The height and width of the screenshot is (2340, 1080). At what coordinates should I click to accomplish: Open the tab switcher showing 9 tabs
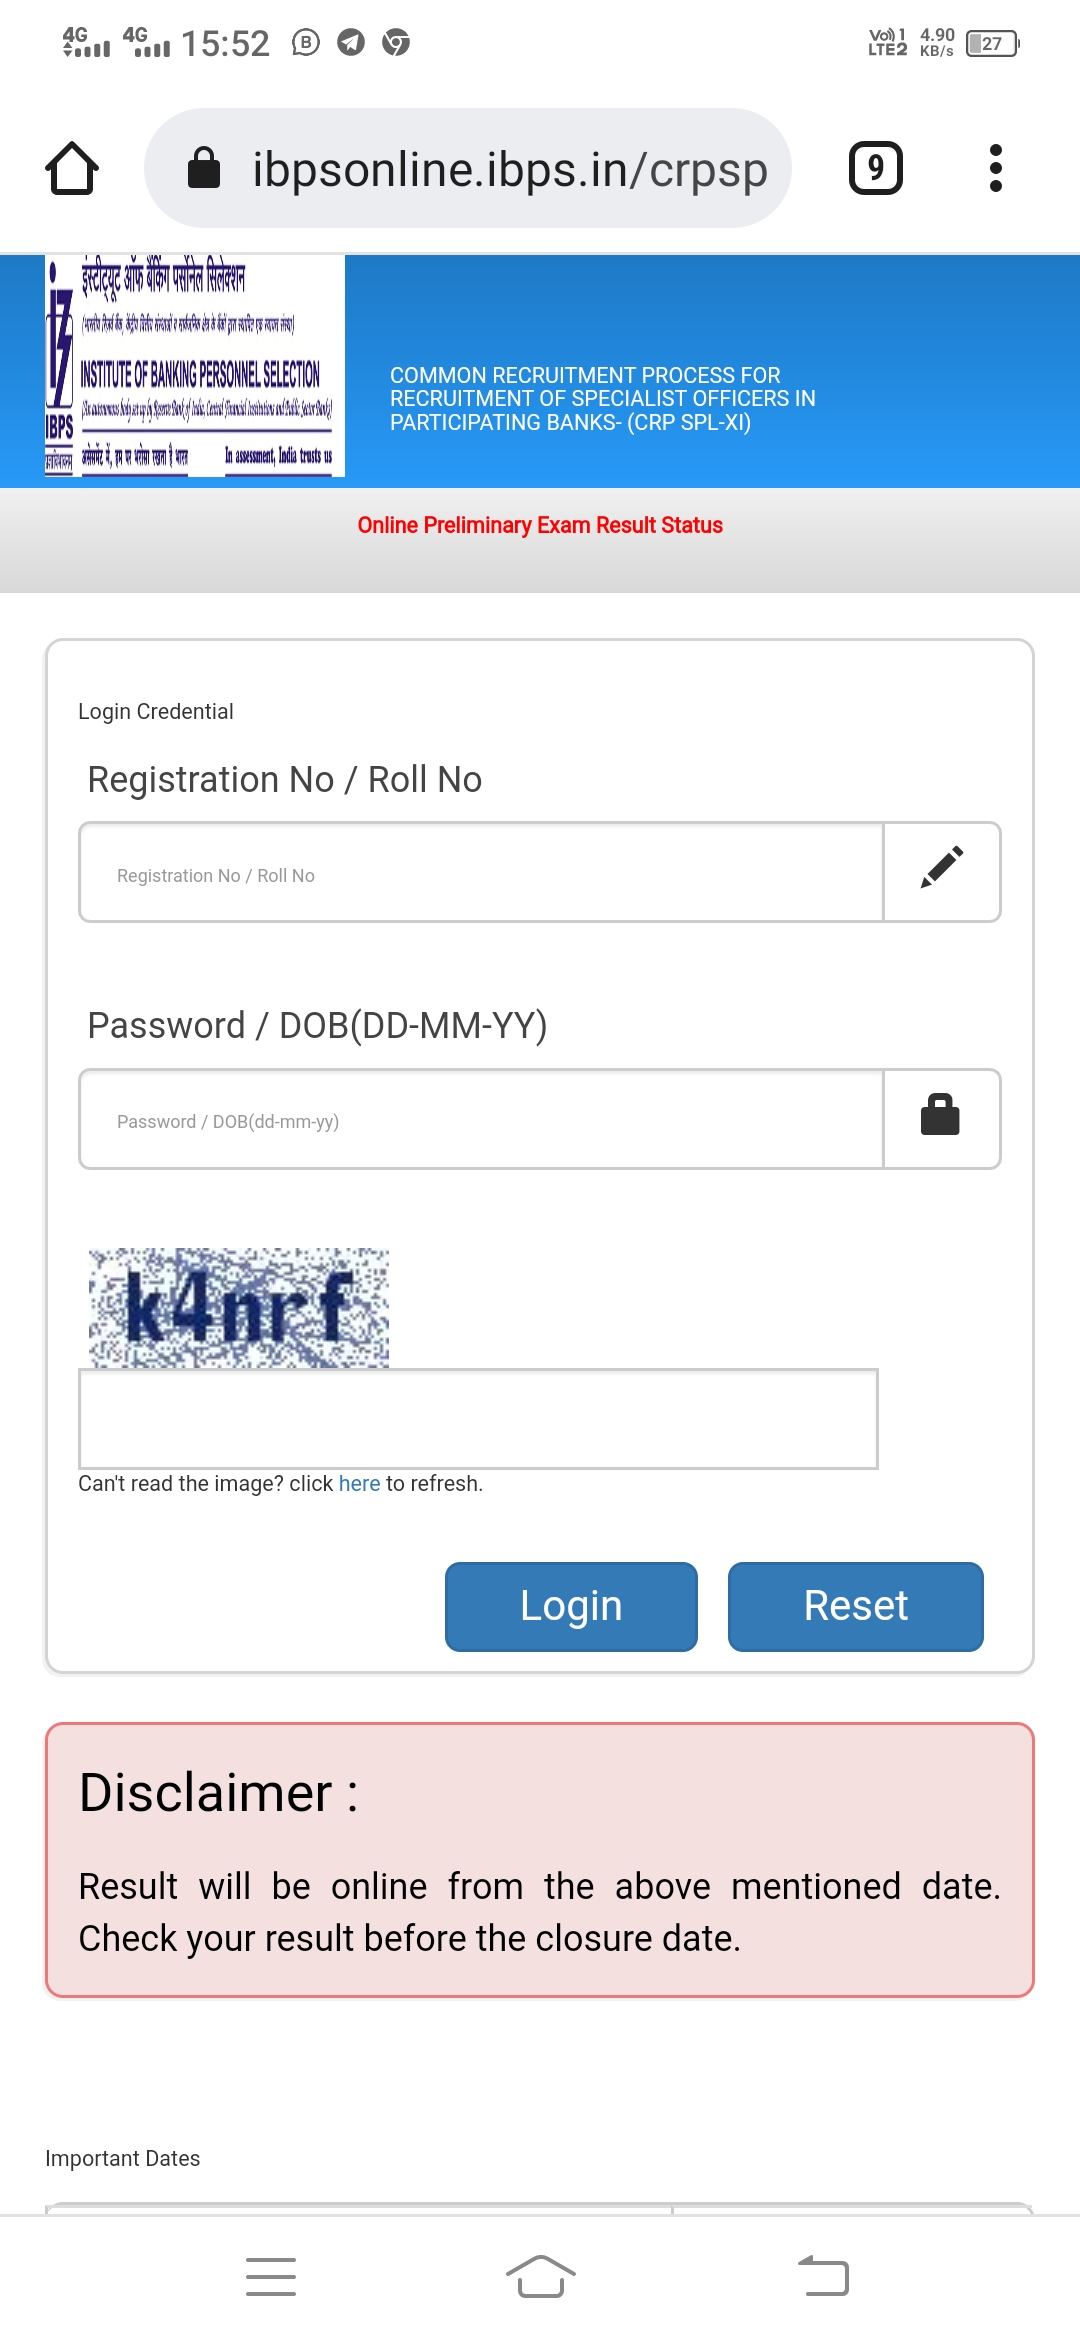click(875, 168)
